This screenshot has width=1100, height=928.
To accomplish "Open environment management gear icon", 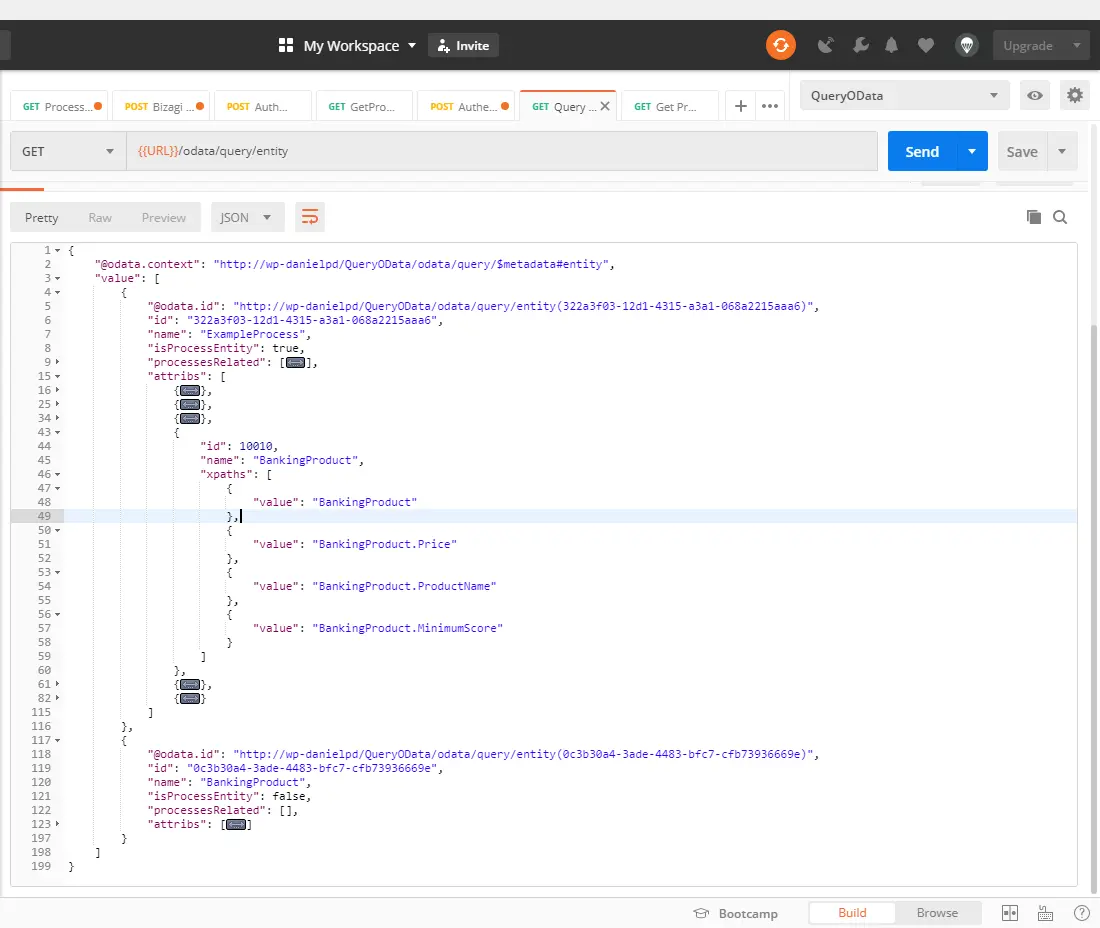I will click(1074, 95).
